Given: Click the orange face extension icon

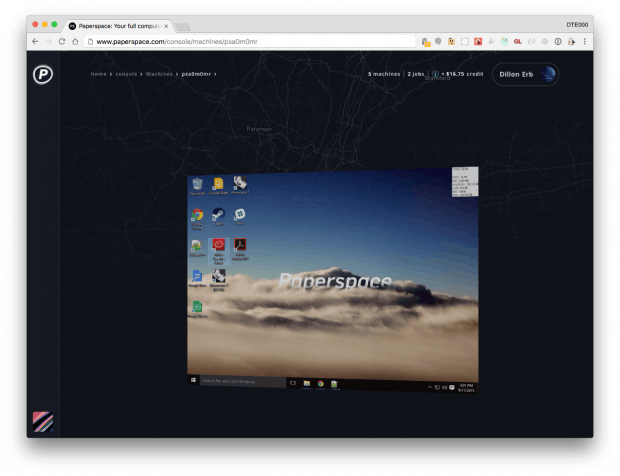Looking at the screenshot, I should 451,42.
